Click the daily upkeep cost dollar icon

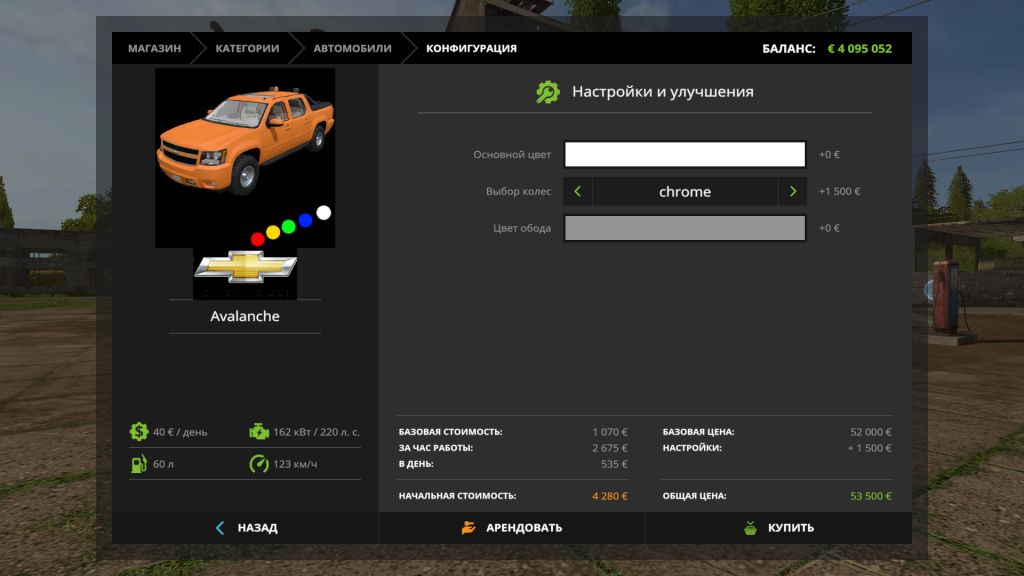click(x=138, y=432)
